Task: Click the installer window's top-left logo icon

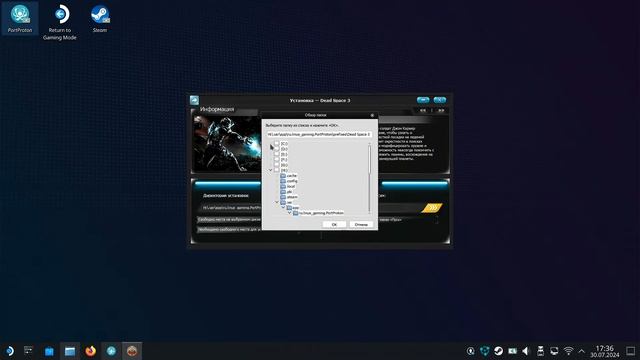Action: pos(194,100)
